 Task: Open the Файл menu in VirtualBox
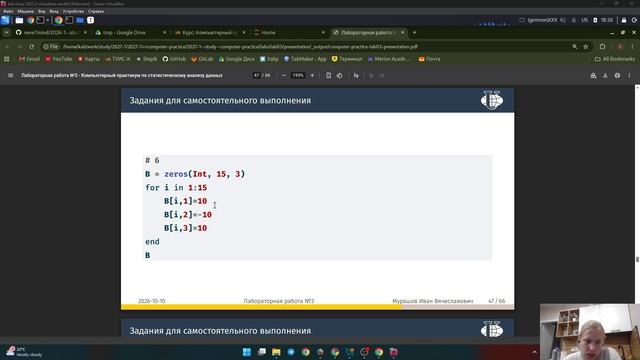coord(8,11)
